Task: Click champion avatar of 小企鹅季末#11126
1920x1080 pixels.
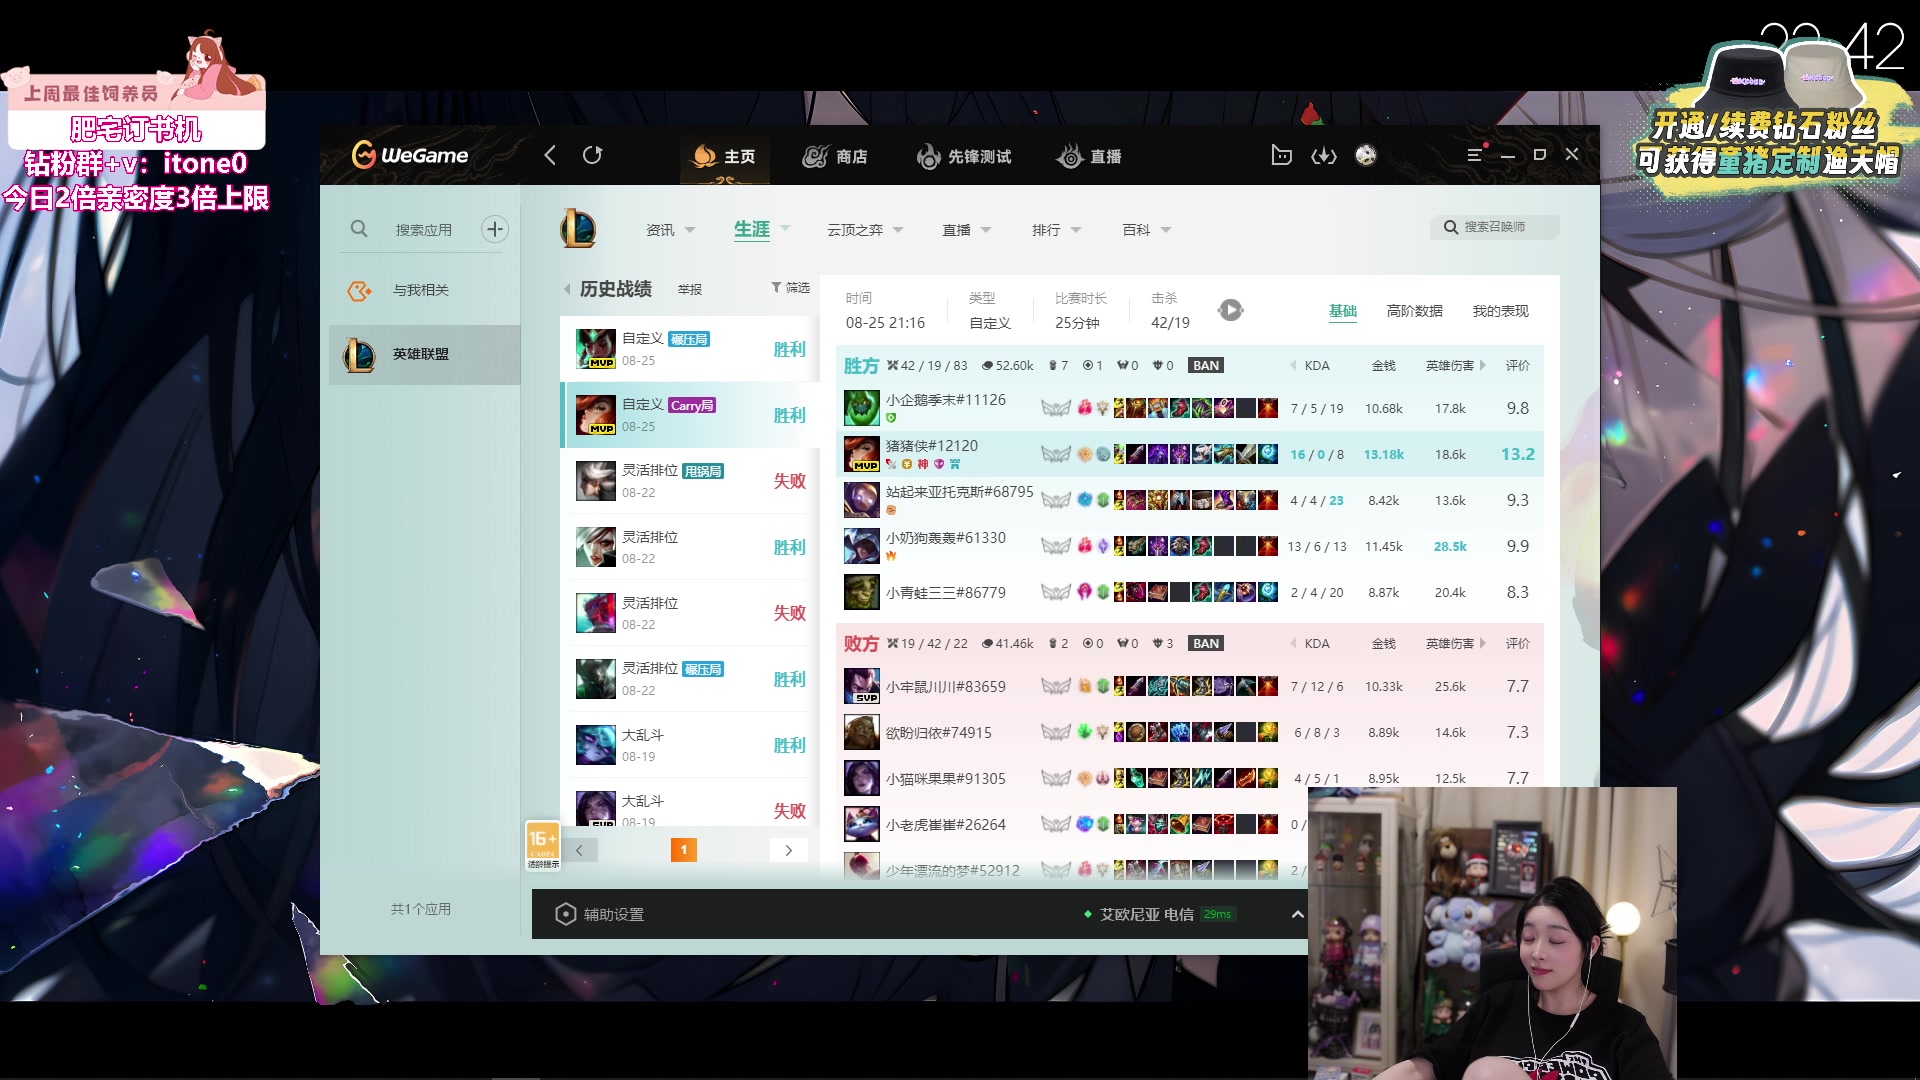Action: click(x=861, y=408)
